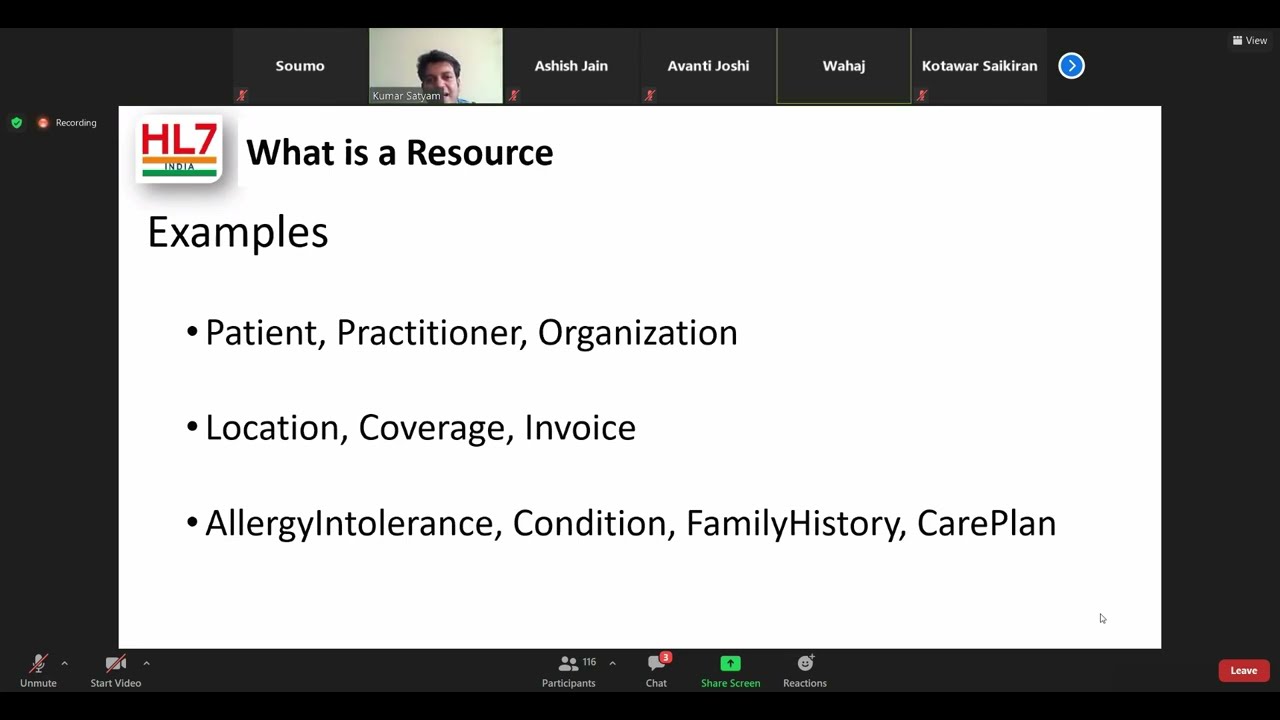Expand video options arrow beside Start Video
This screenshot has width=1280, height=720.
146,663
